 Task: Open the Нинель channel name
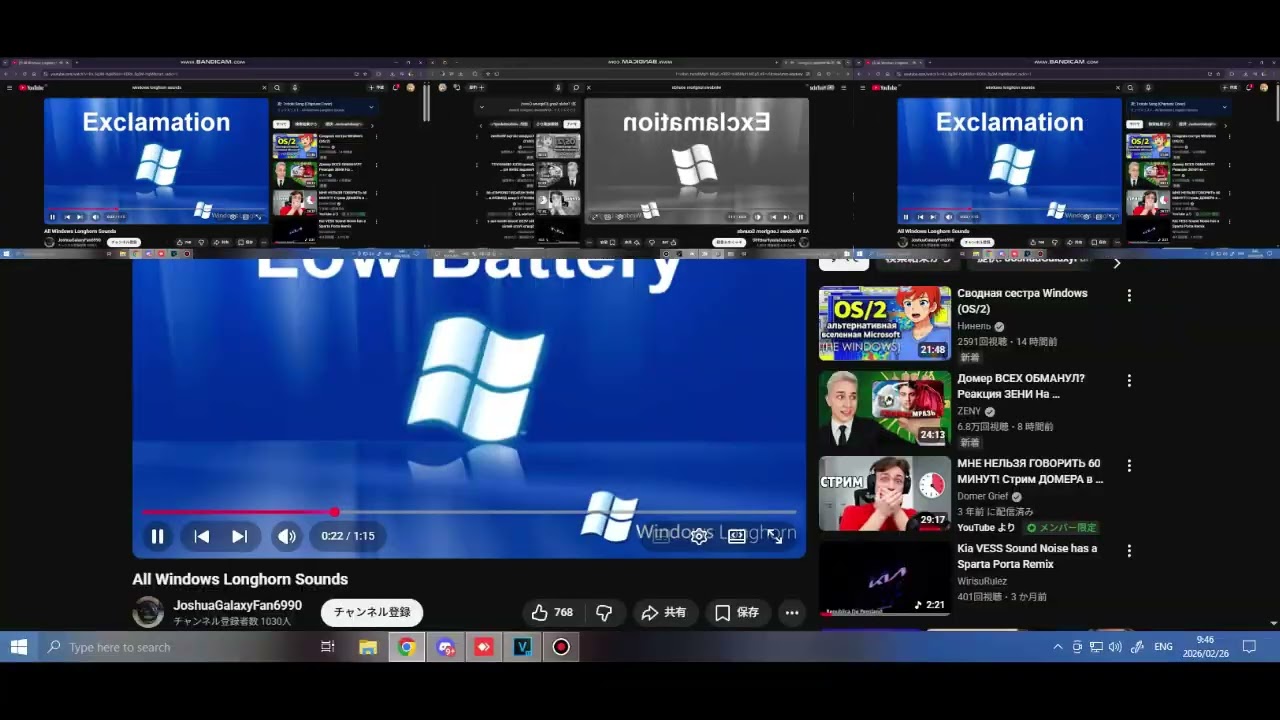(974, 326)
